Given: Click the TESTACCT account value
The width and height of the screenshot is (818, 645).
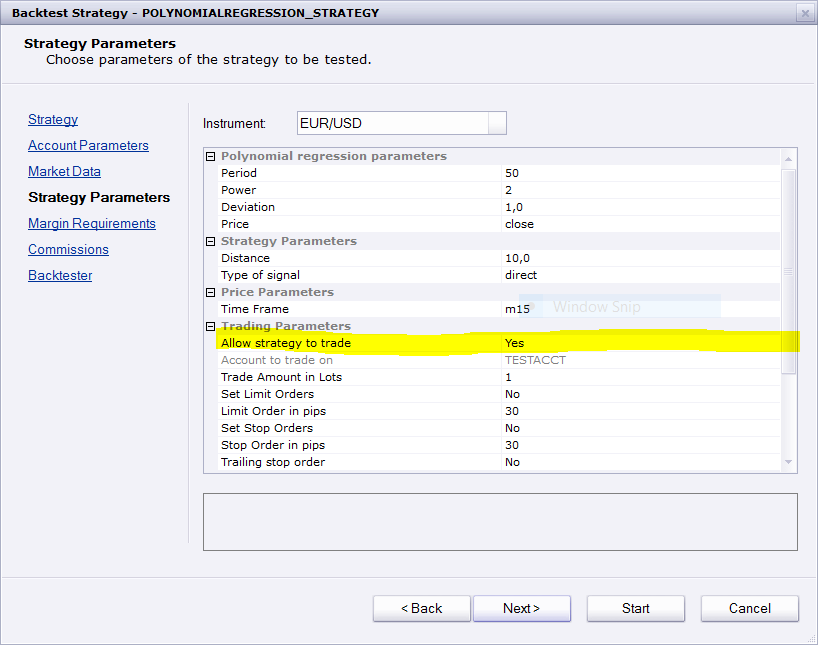Looking at the screenshot, I should tap(535, 360).
